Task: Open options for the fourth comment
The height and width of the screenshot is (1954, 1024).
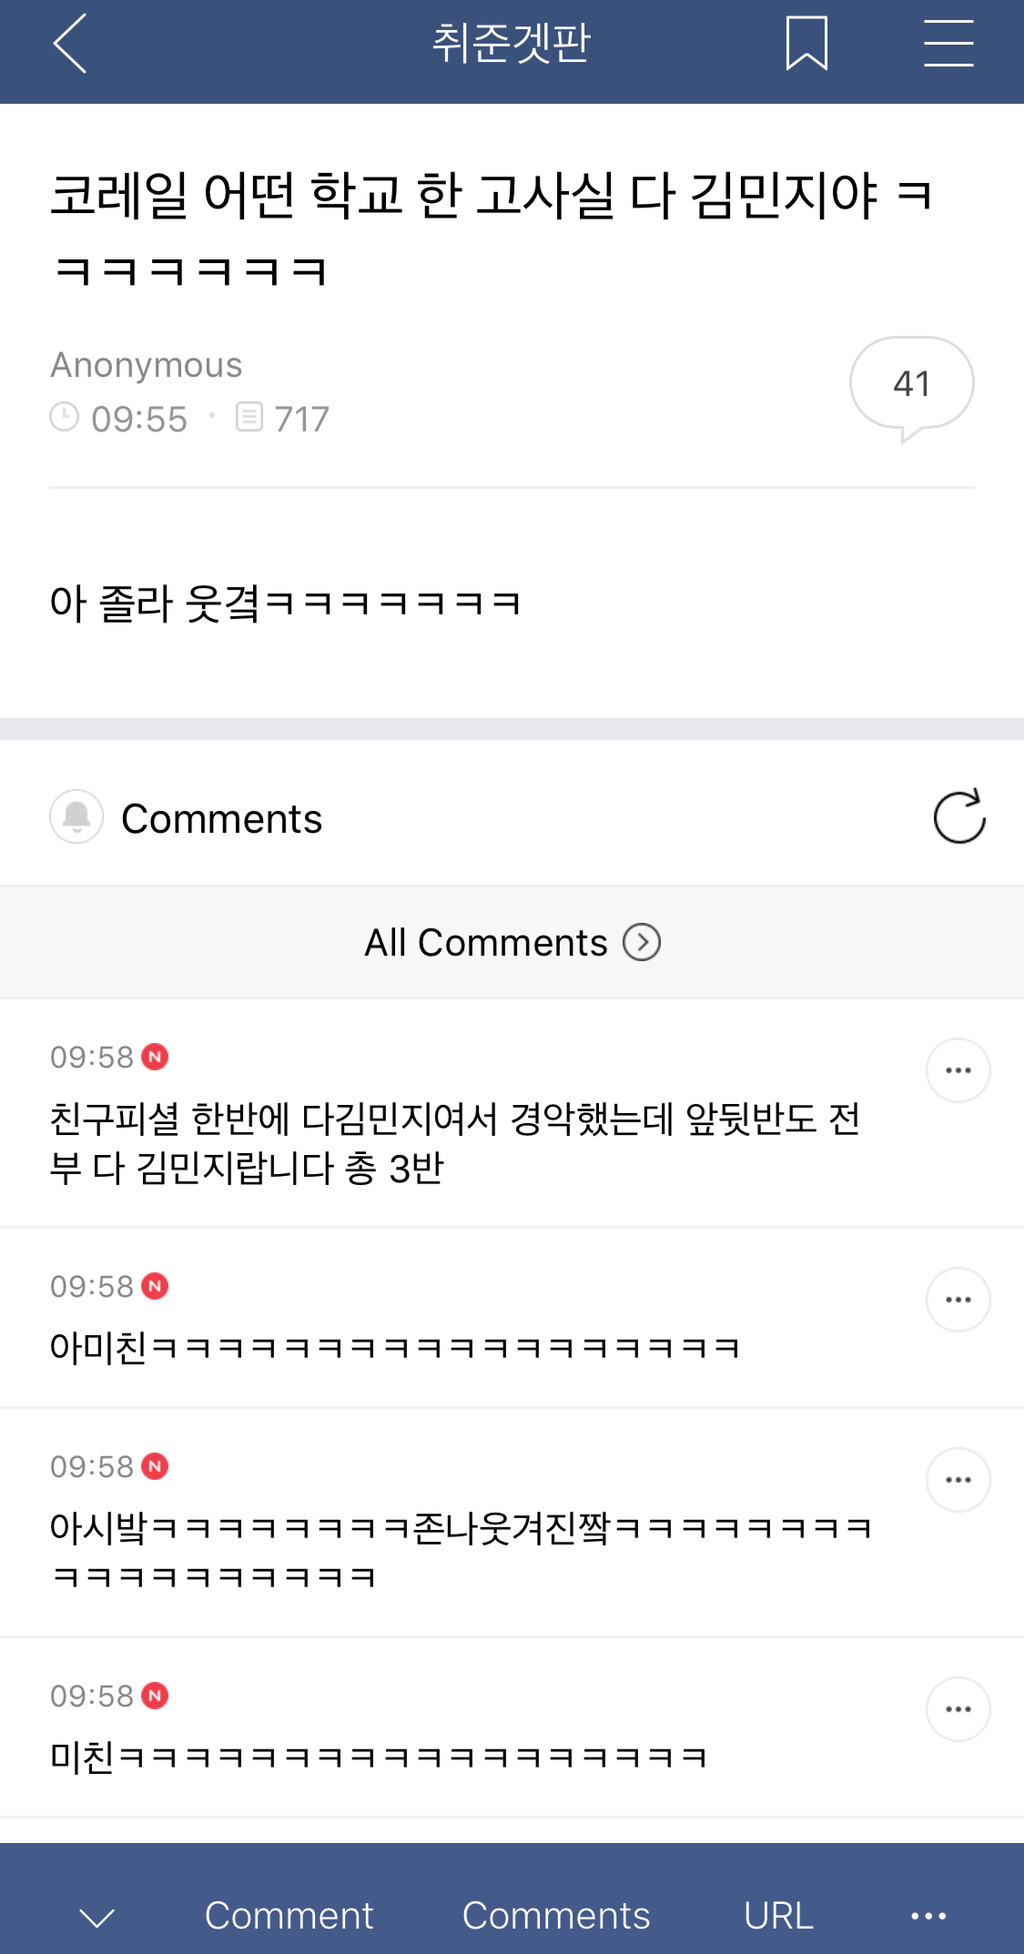Action: 958,1709
